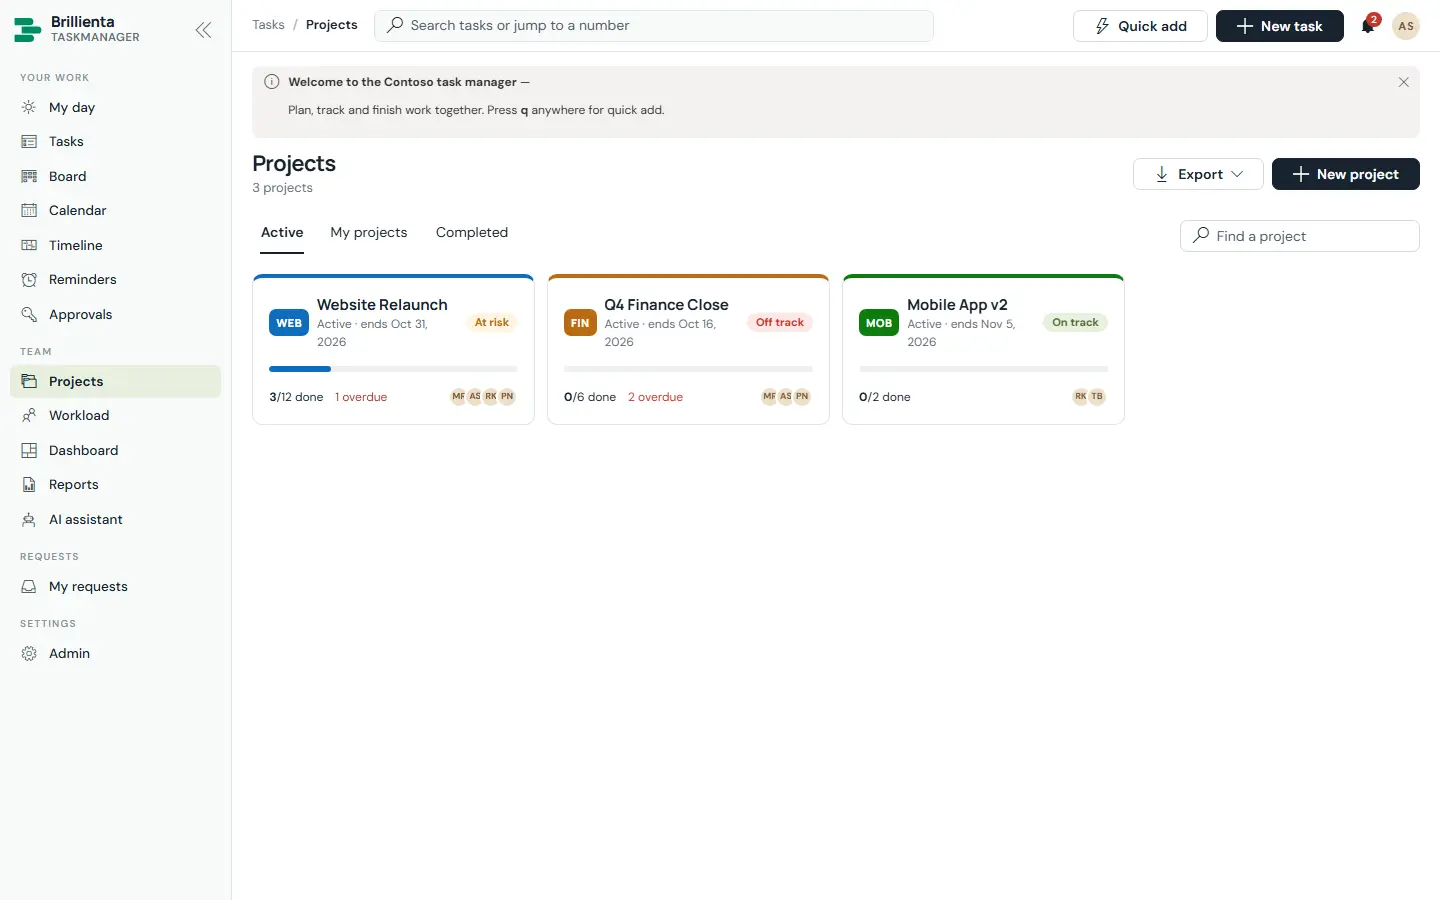Open the Calendar view

tap(115, 211)
